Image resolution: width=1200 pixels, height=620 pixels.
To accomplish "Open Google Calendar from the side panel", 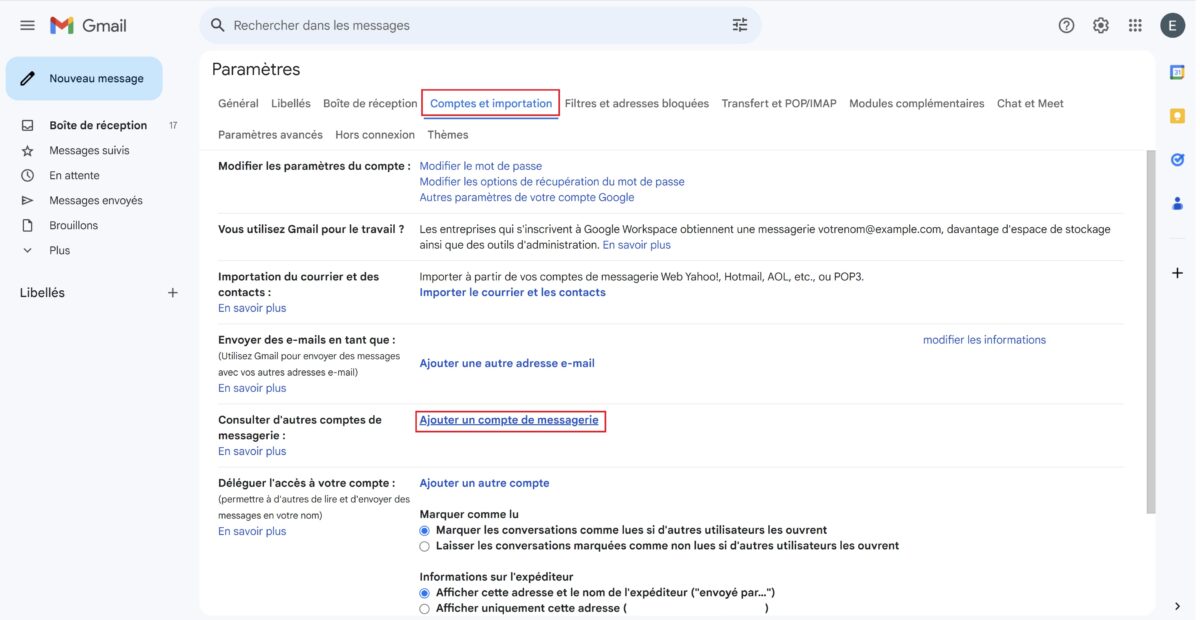I will coord(1176,72).
